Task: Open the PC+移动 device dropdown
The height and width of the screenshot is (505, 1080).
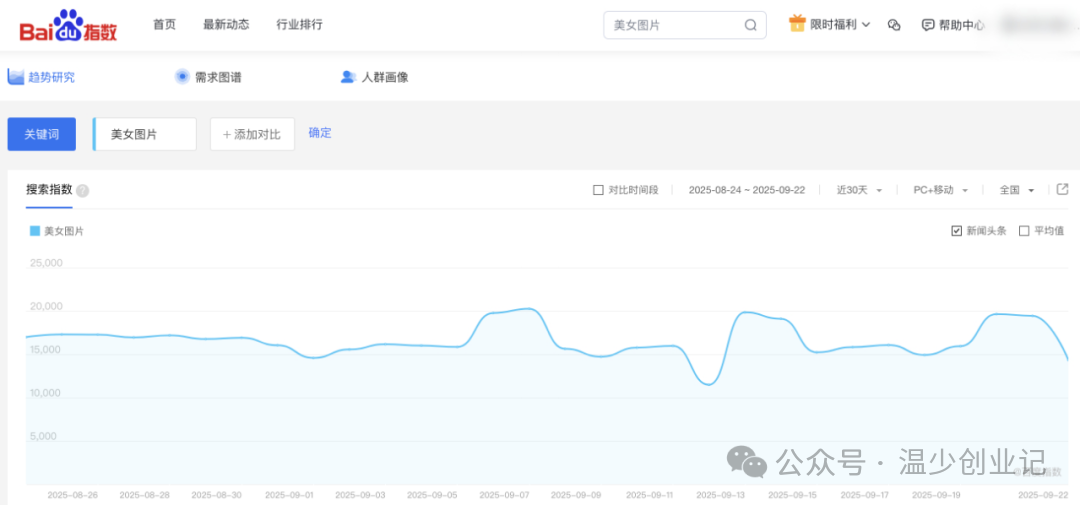Action: point(939,190)
